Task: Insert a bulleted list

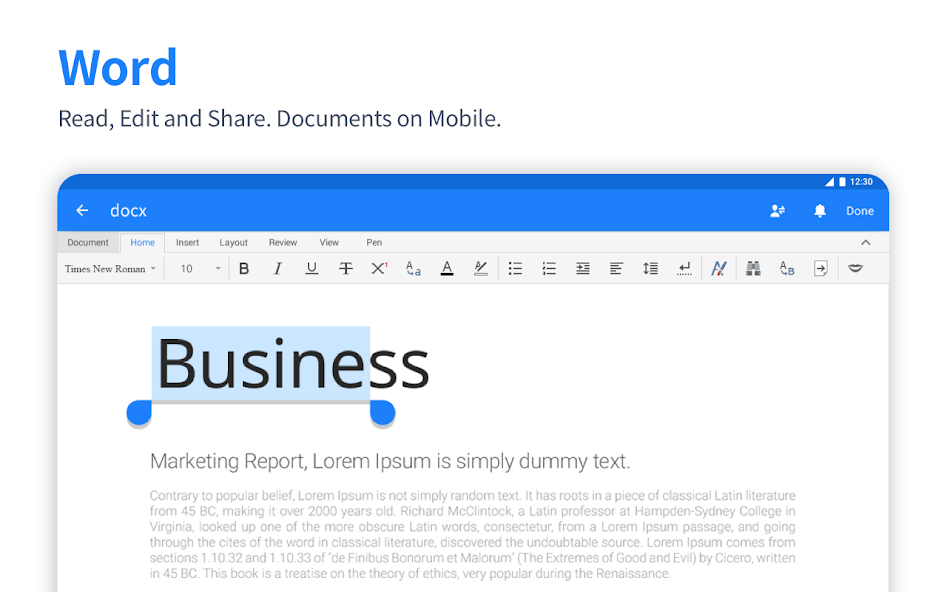Action: pyautogui.click(x=515, y=269)
